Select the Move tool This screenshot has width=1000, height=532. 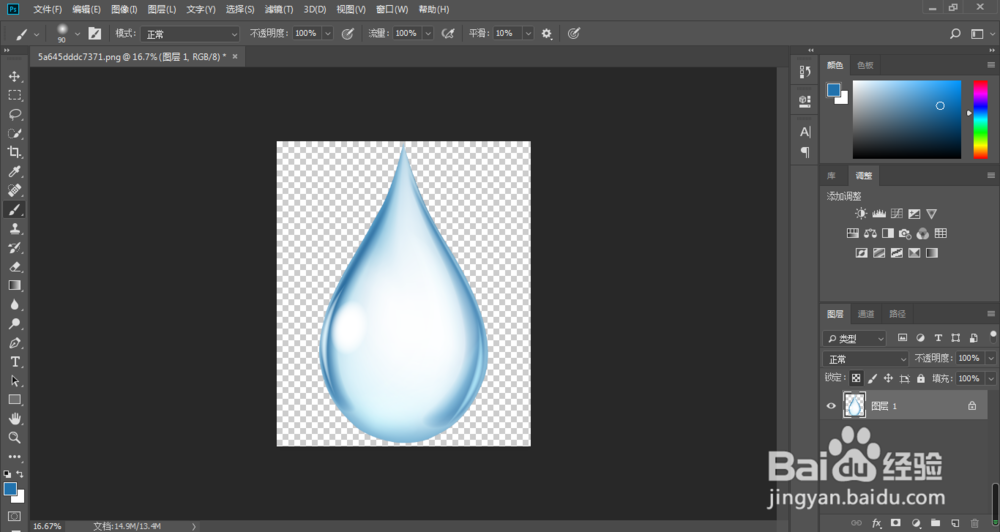(x=15, y=77)
